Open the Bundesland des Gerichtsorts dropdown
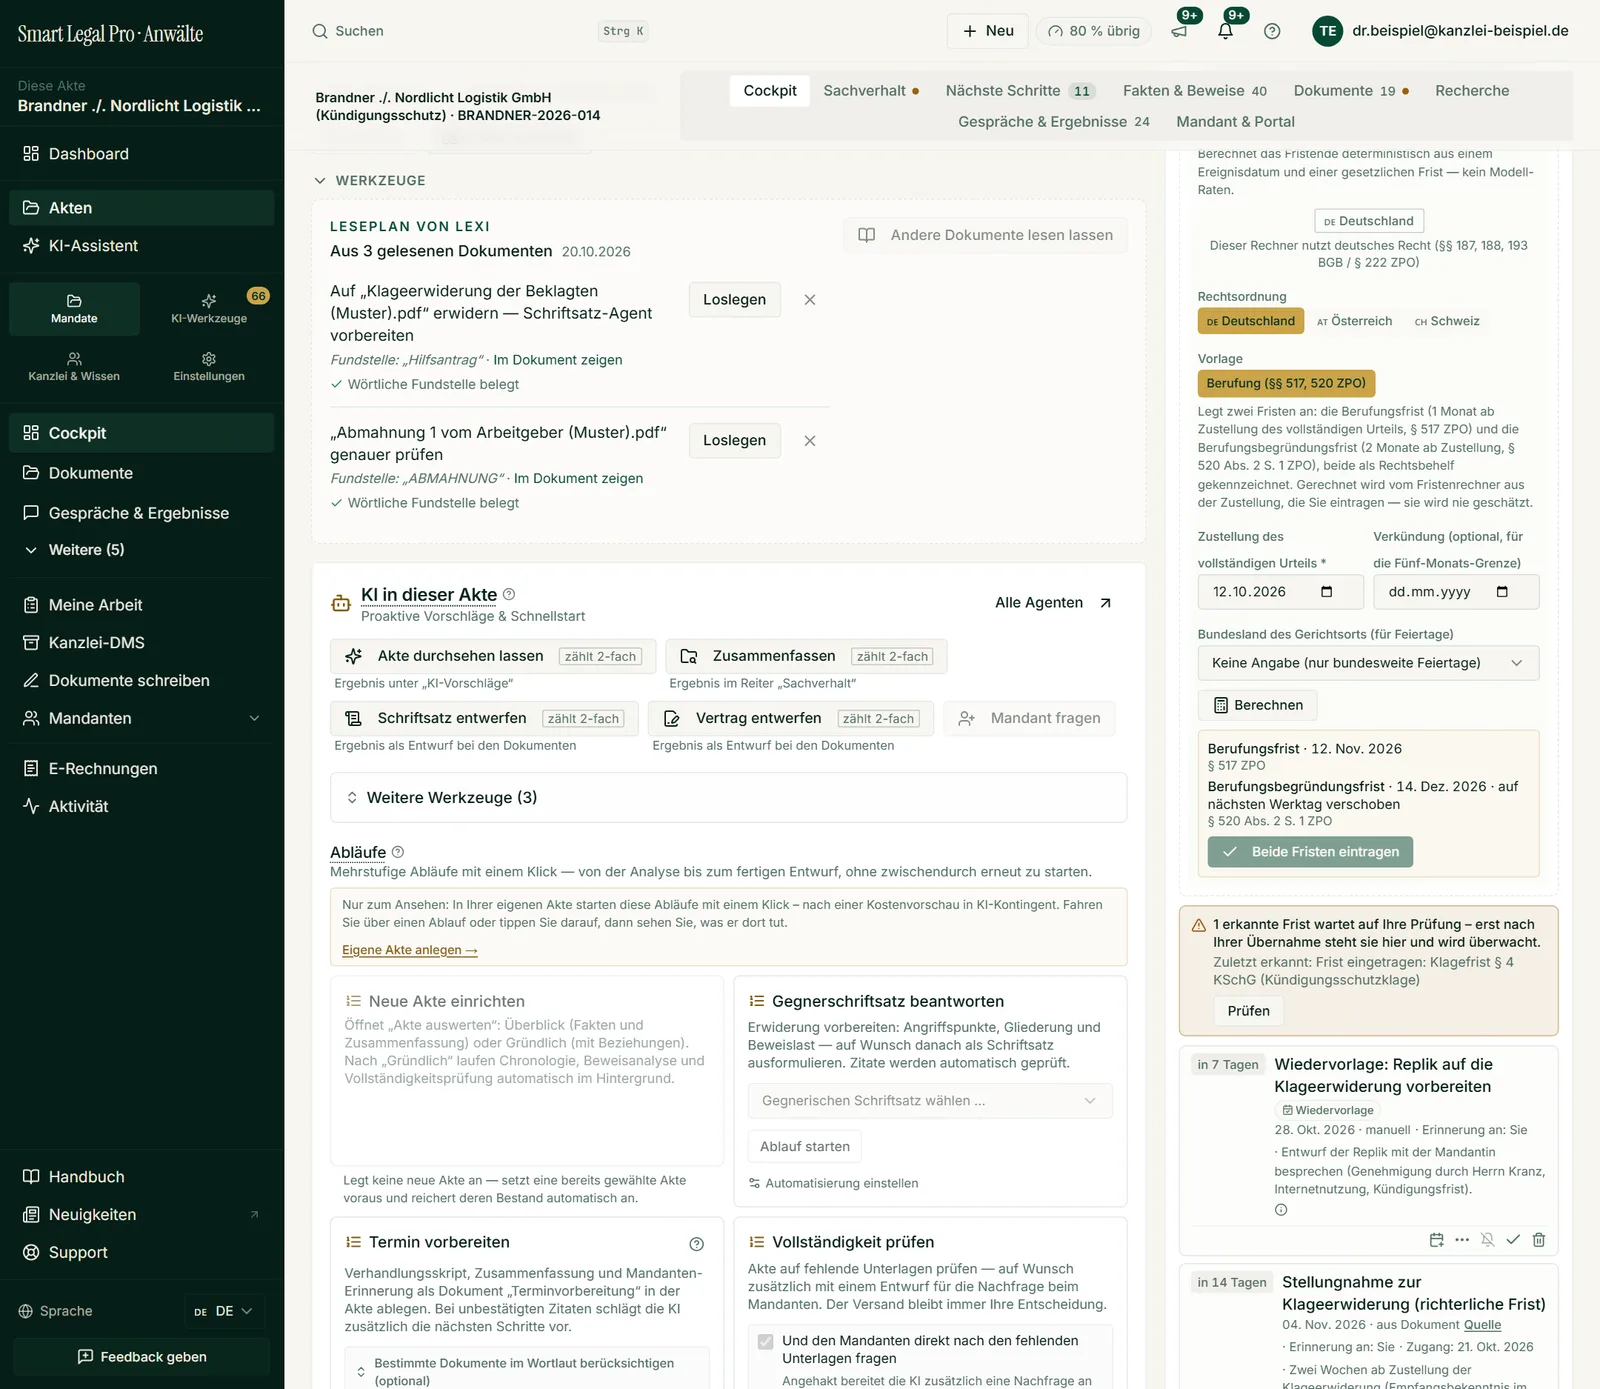 1368,663
